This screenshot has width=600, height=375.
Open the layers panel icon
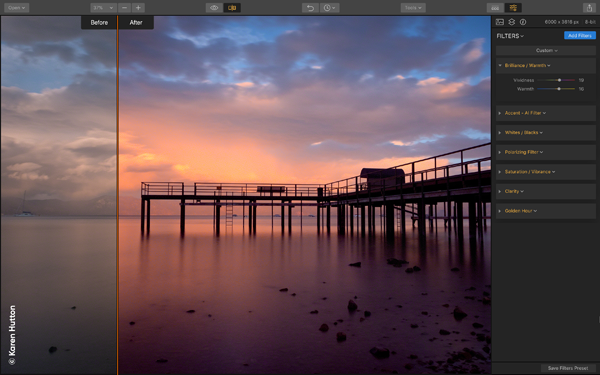(512, 22)
